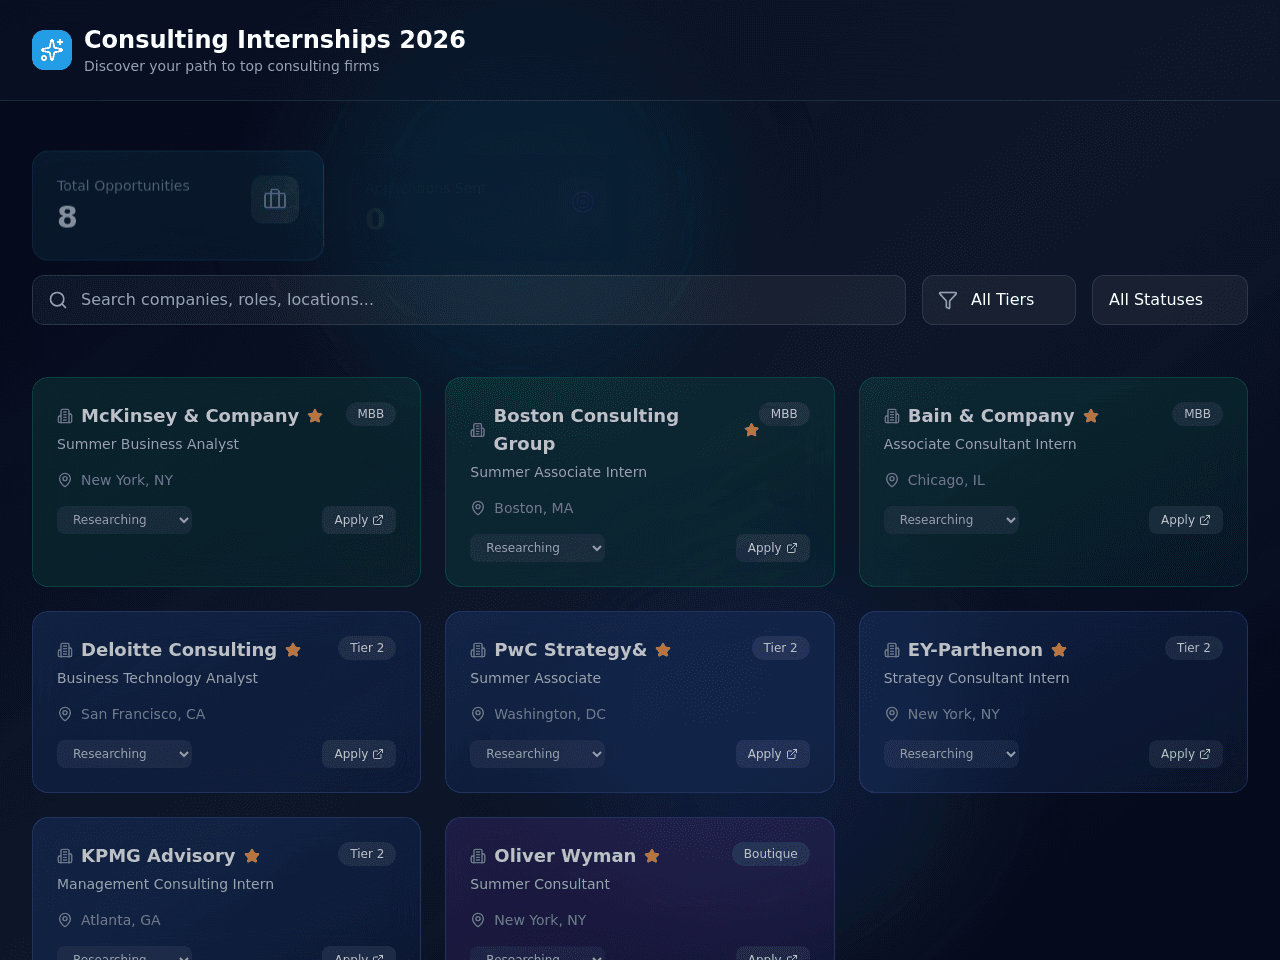Open Bain & Company's Researching status dropdown
Viewport: 1280px width, 960px height.
tap(951, 520)
